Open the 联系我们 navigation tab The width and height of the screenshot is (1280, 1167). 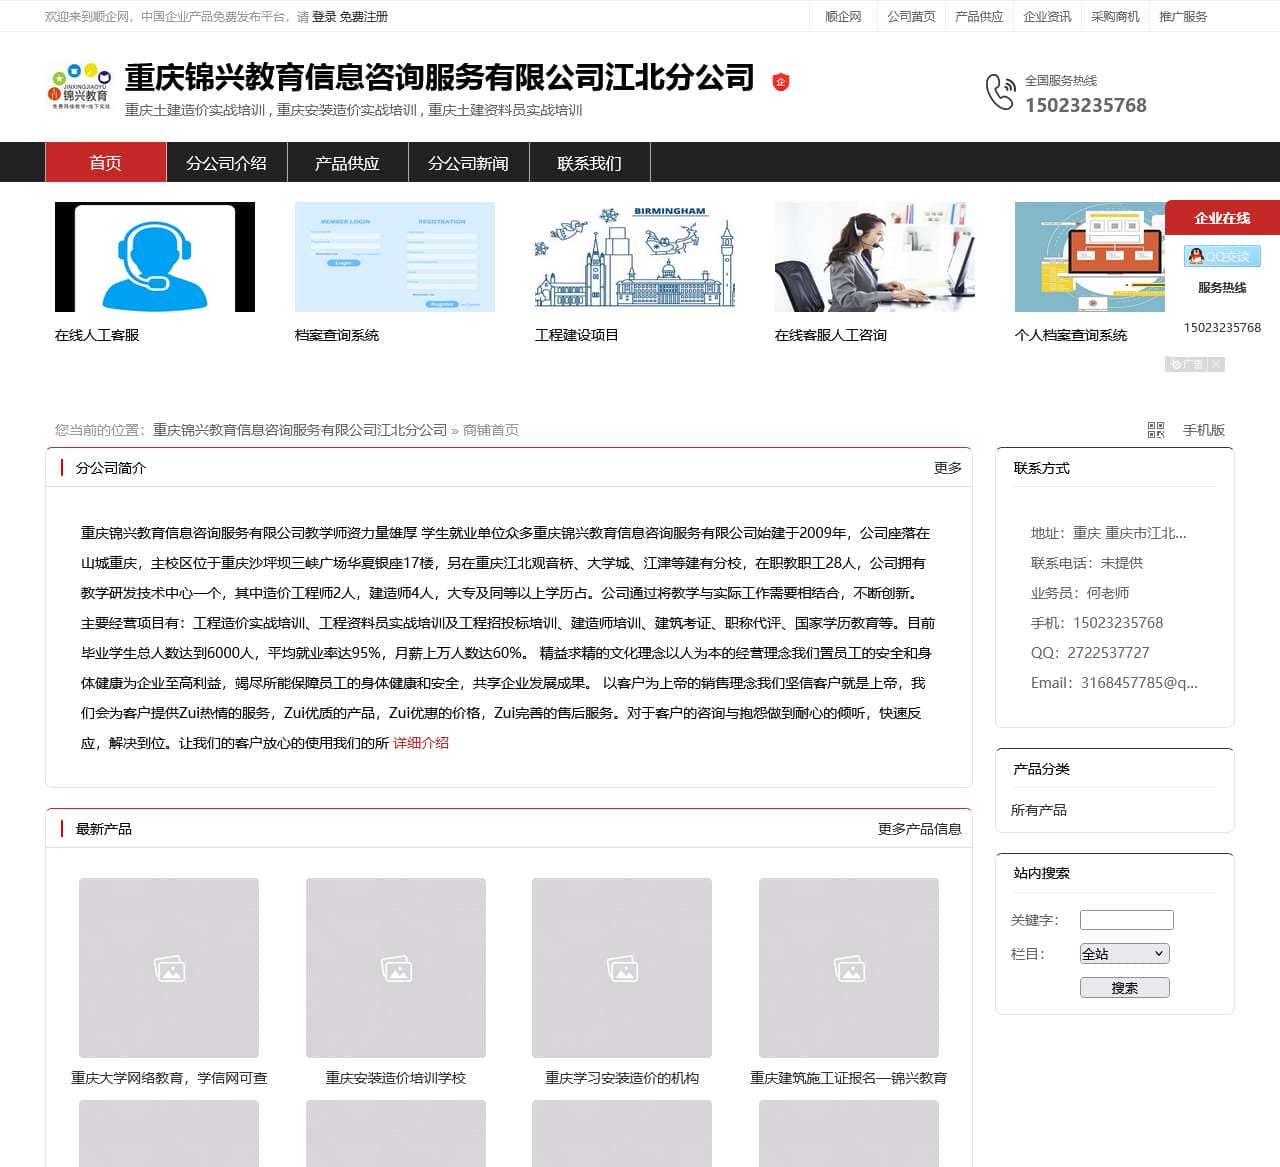(589, 163)
